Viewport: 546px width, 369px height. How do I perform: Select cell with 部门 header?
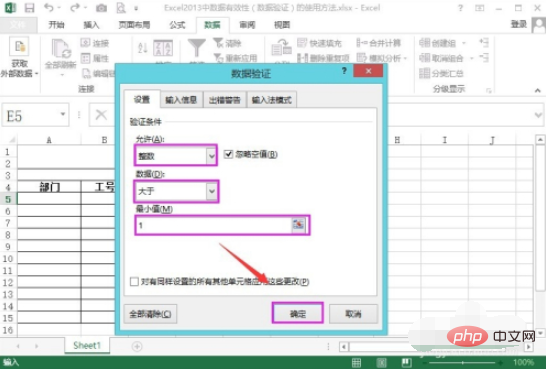tap(49, 187)
